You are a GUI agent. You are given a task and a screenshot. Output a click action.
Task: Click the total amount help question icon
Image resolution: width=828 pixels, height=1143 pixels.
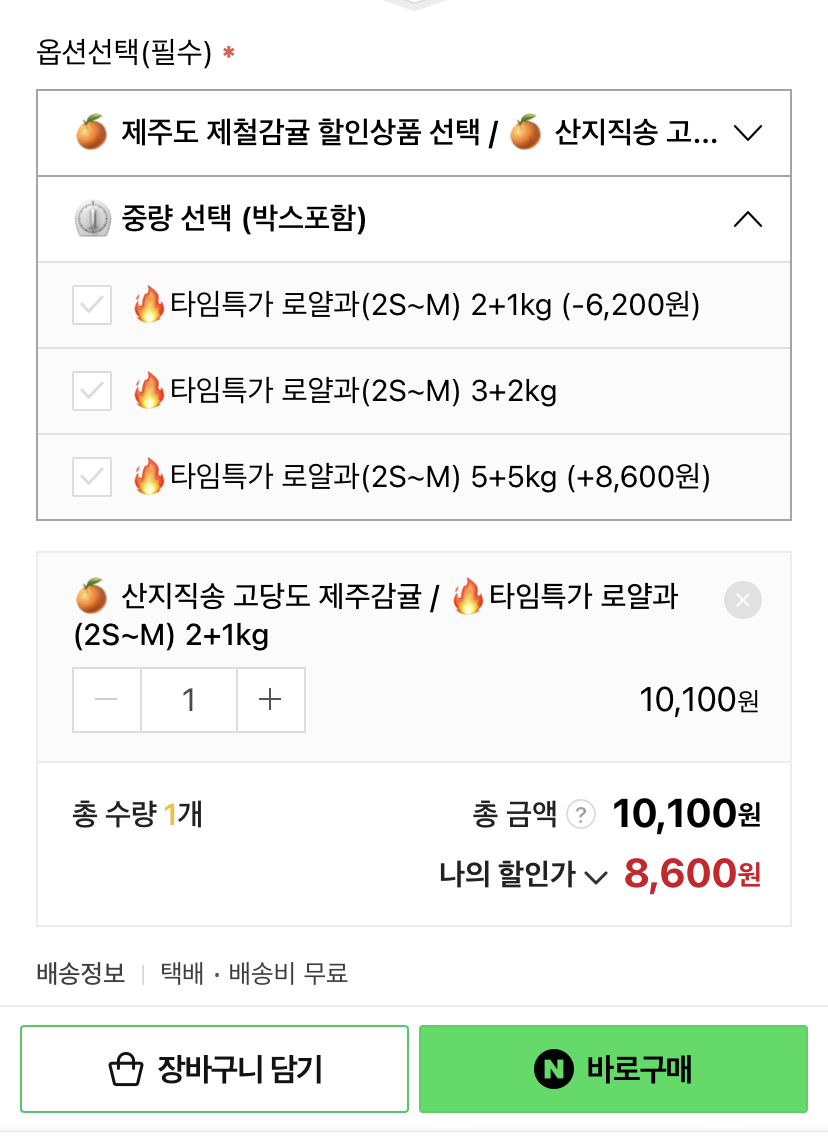[x=581, y=815]
